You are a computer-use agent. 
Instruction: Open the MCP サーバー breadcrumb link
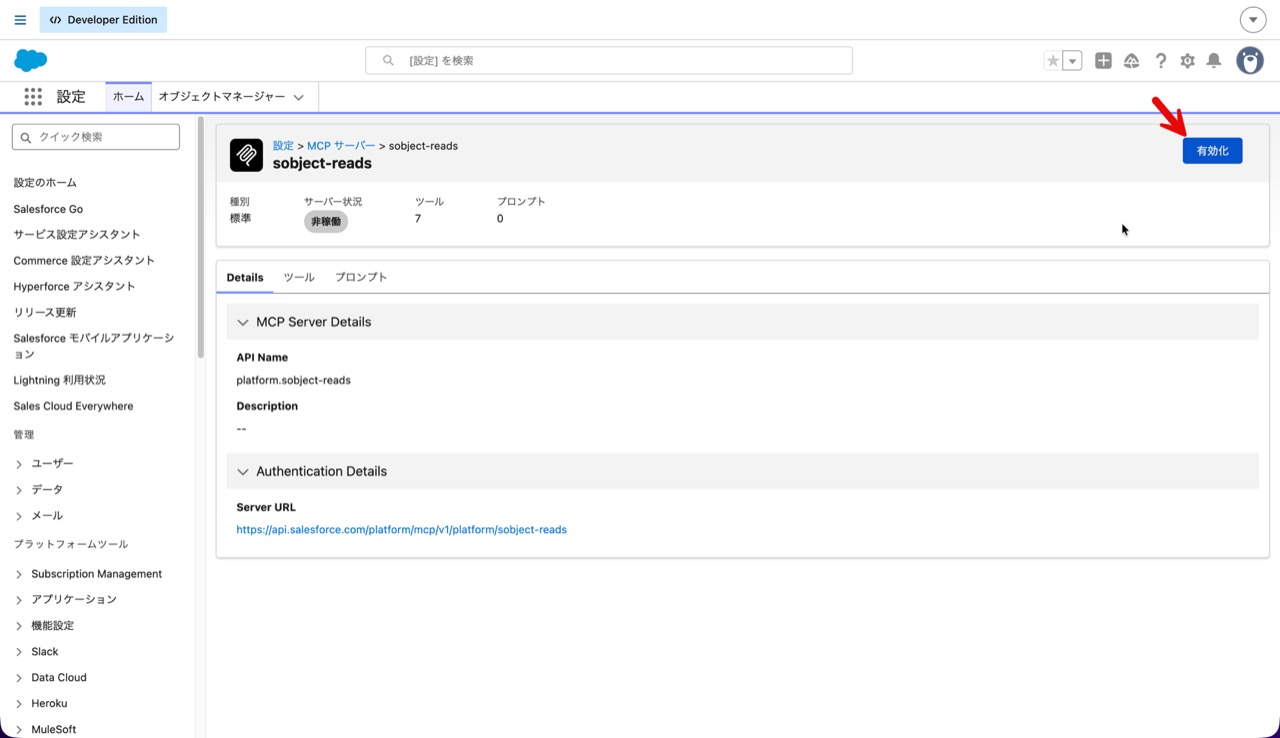click(341, 146)
